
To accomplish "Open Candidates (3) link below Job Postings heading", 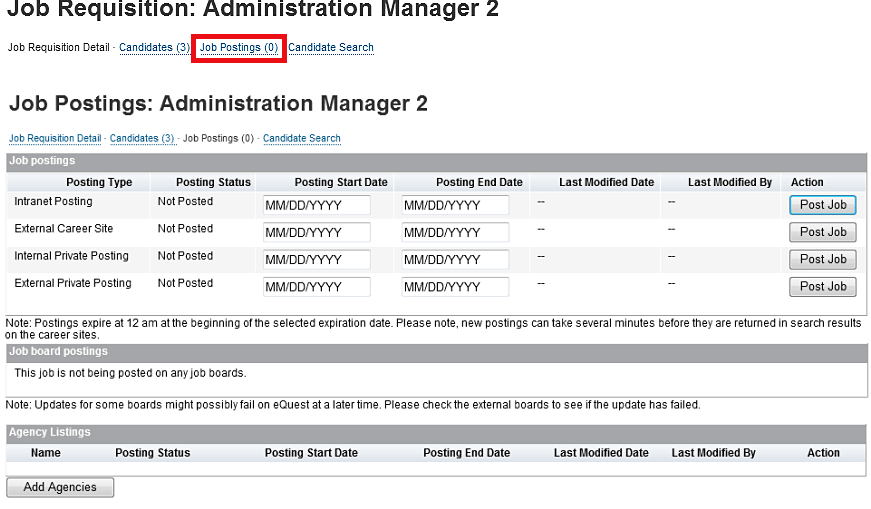I will (x=142, y=138).
